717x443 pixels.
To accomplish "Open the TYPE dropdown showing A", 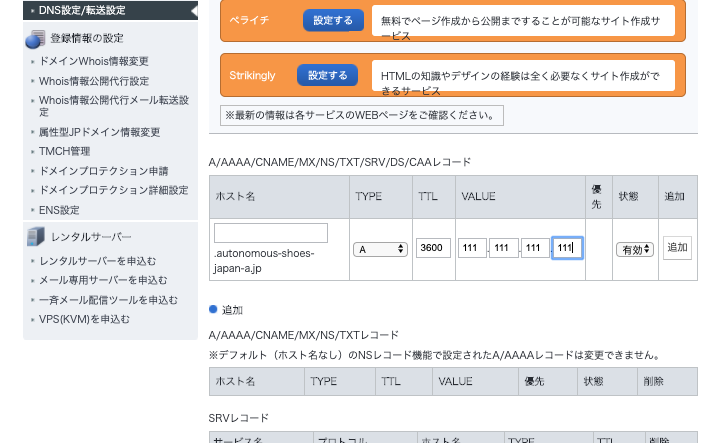I will (379, 249).
